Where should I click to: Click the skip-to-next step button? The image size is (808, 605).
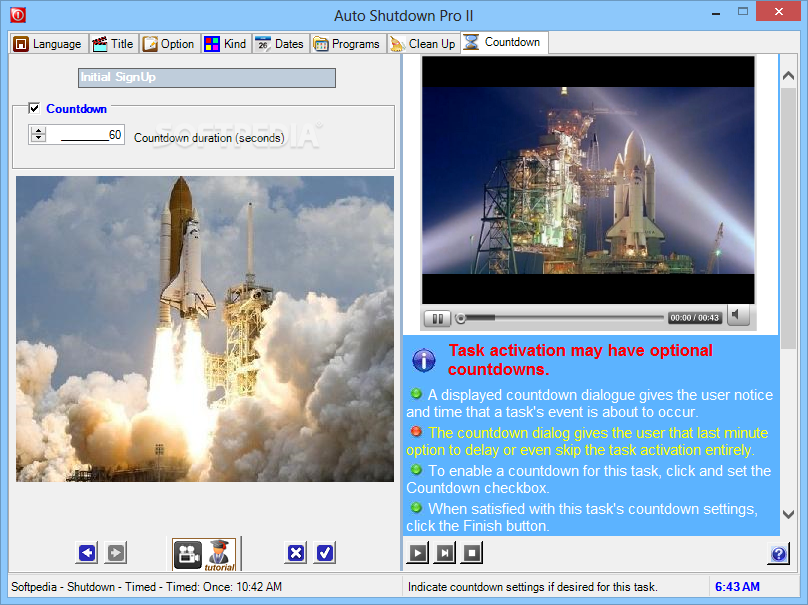[x=445, y=553]
